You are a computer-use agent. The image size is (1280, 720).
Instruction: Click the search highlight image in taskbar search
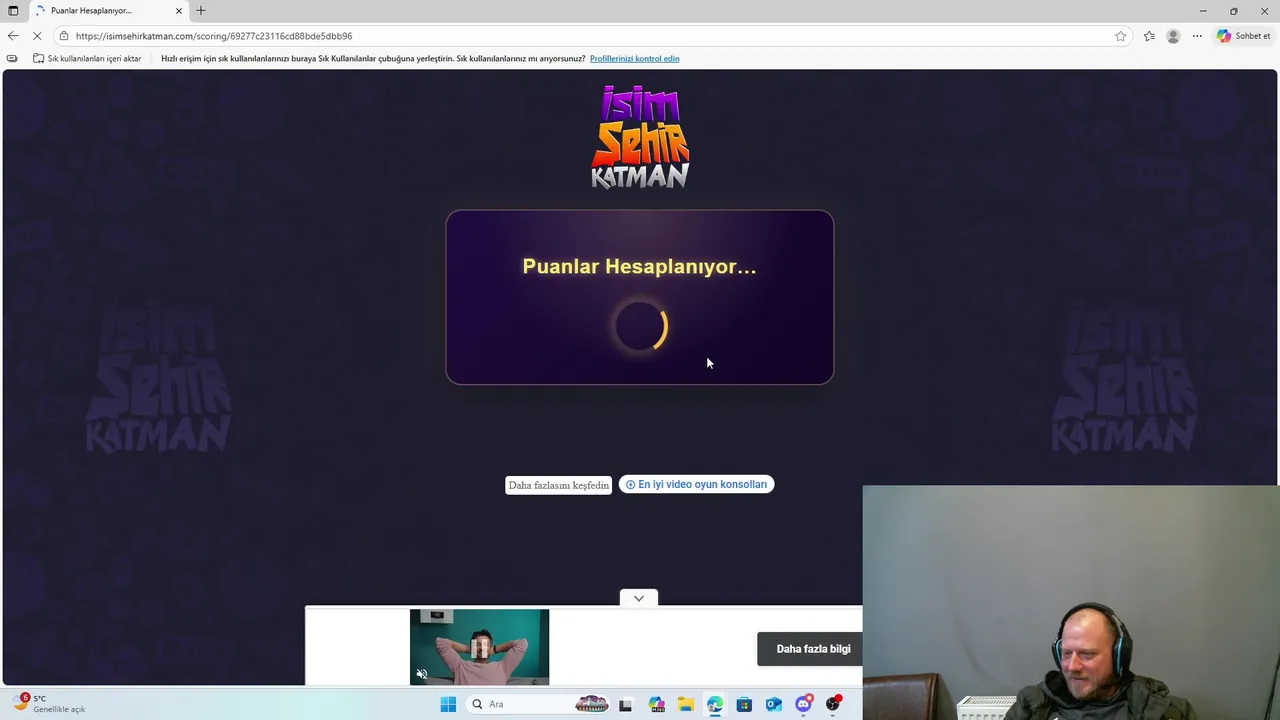tap(592, 704)
